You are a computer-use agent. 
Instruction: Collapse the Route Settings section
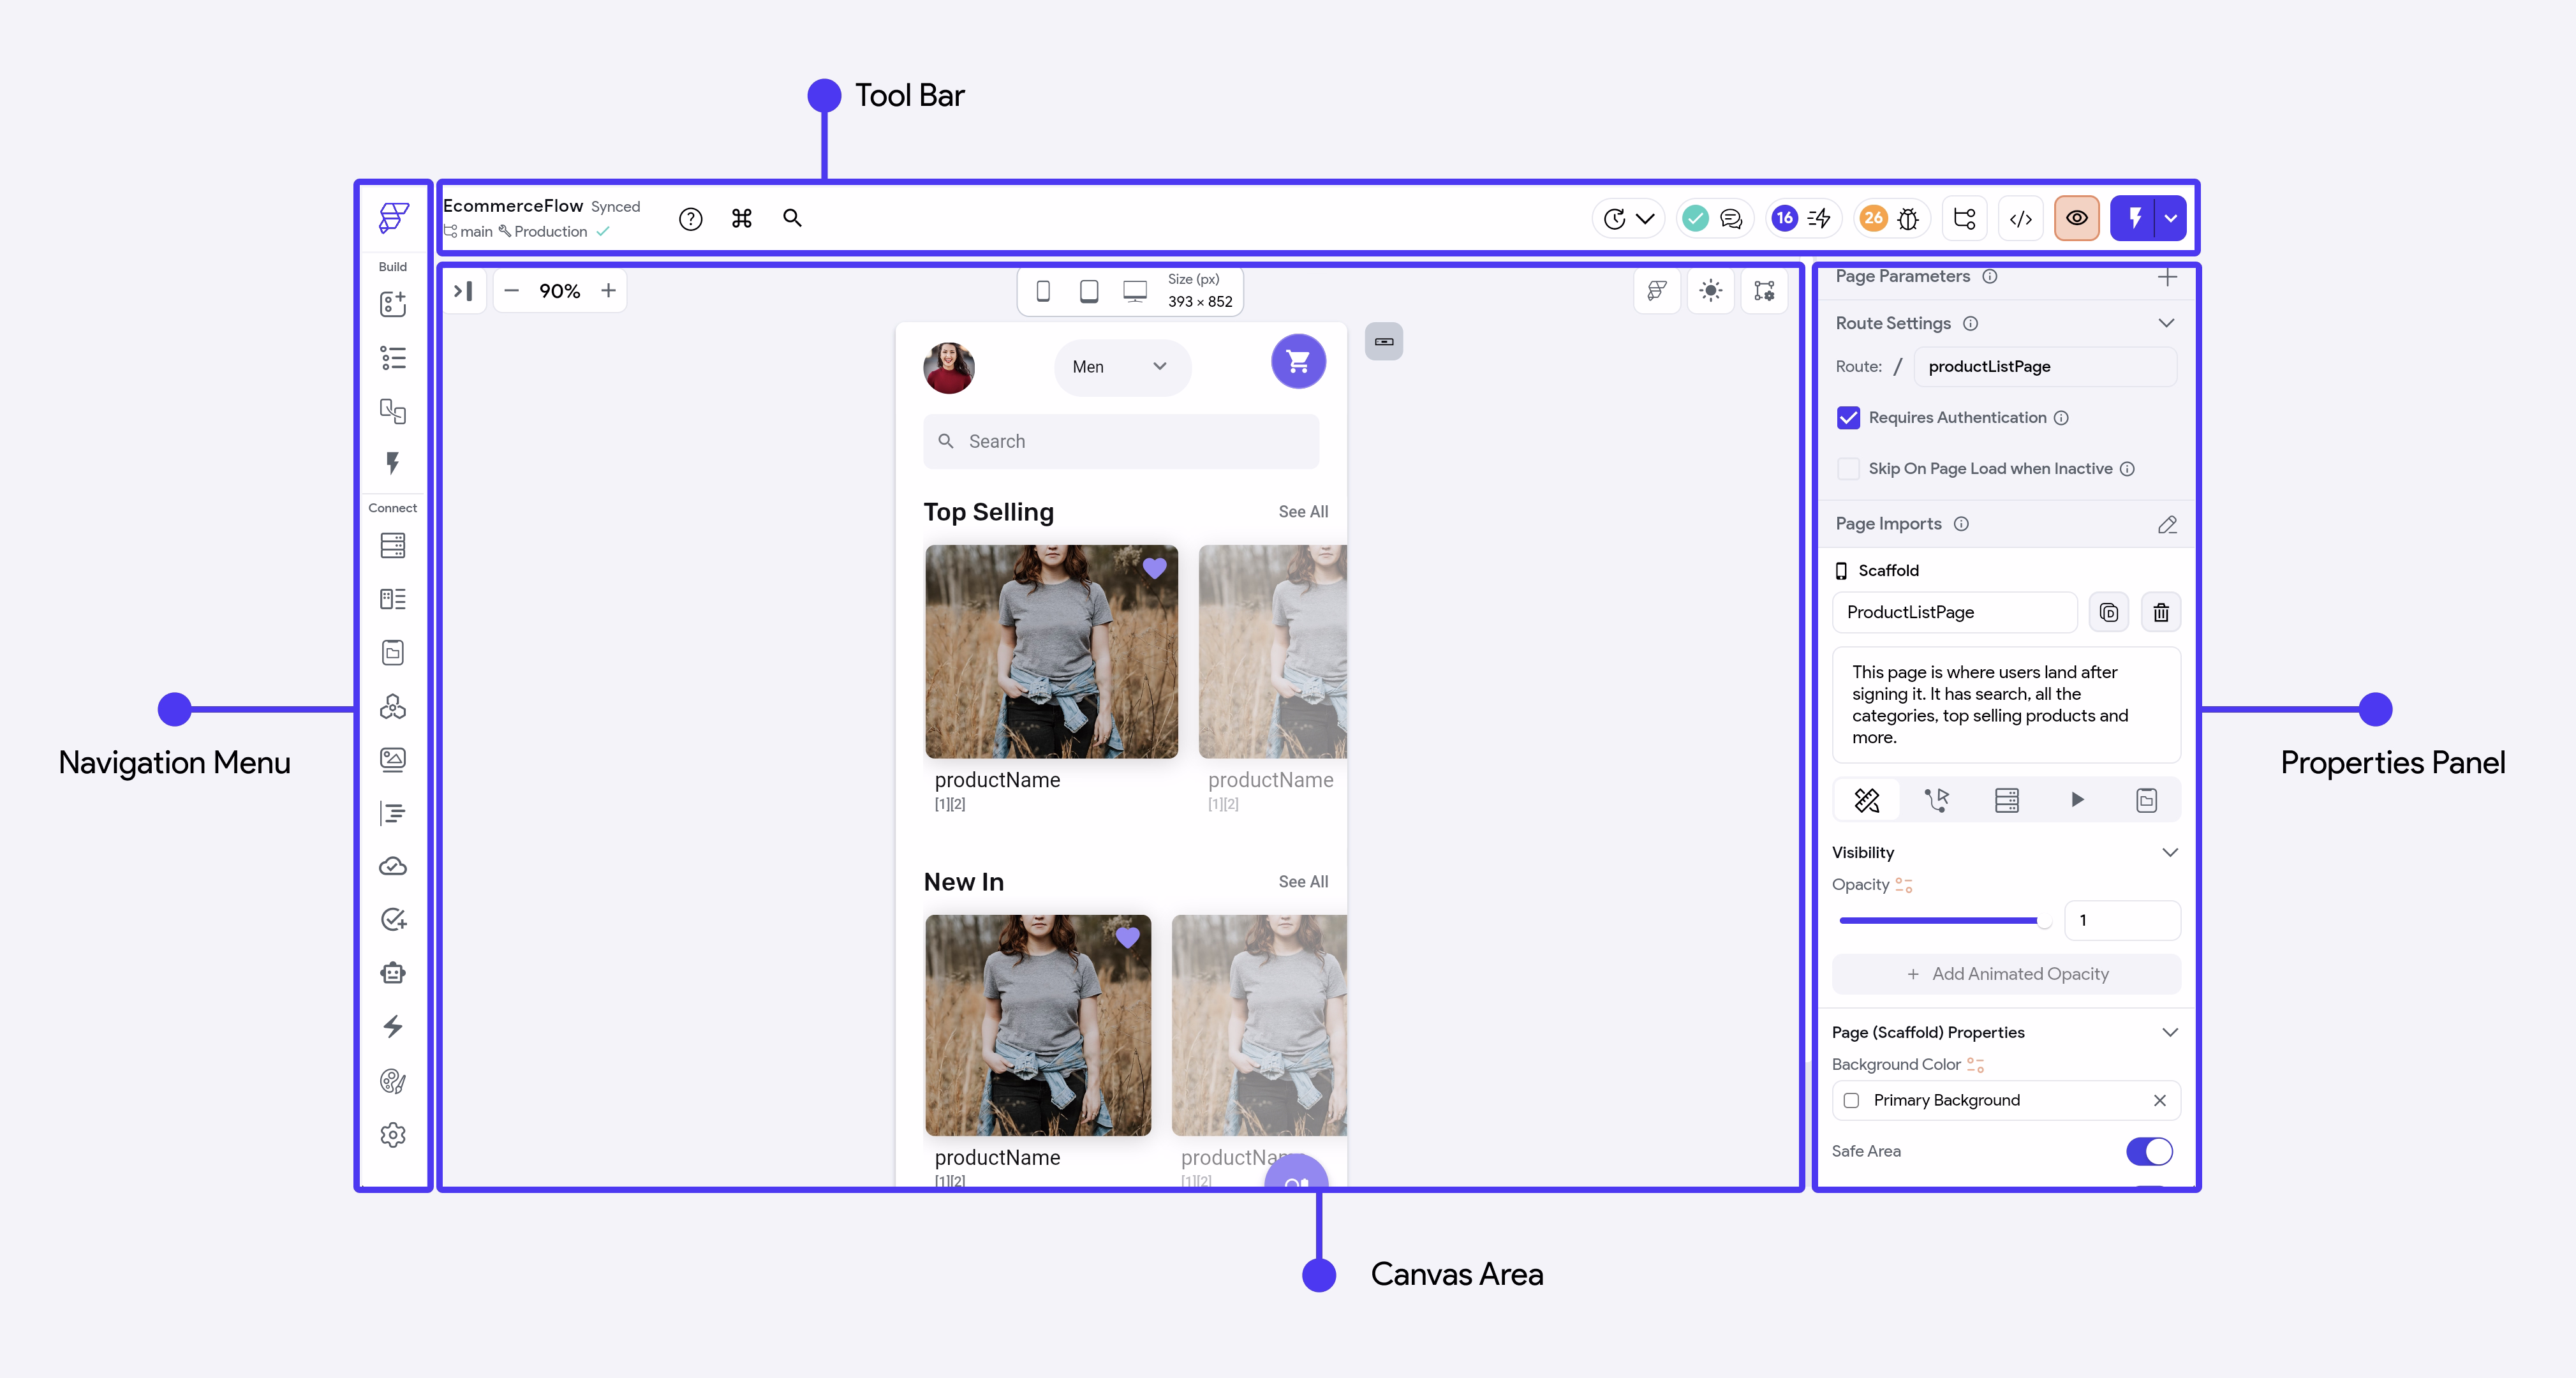(2166, 323)
